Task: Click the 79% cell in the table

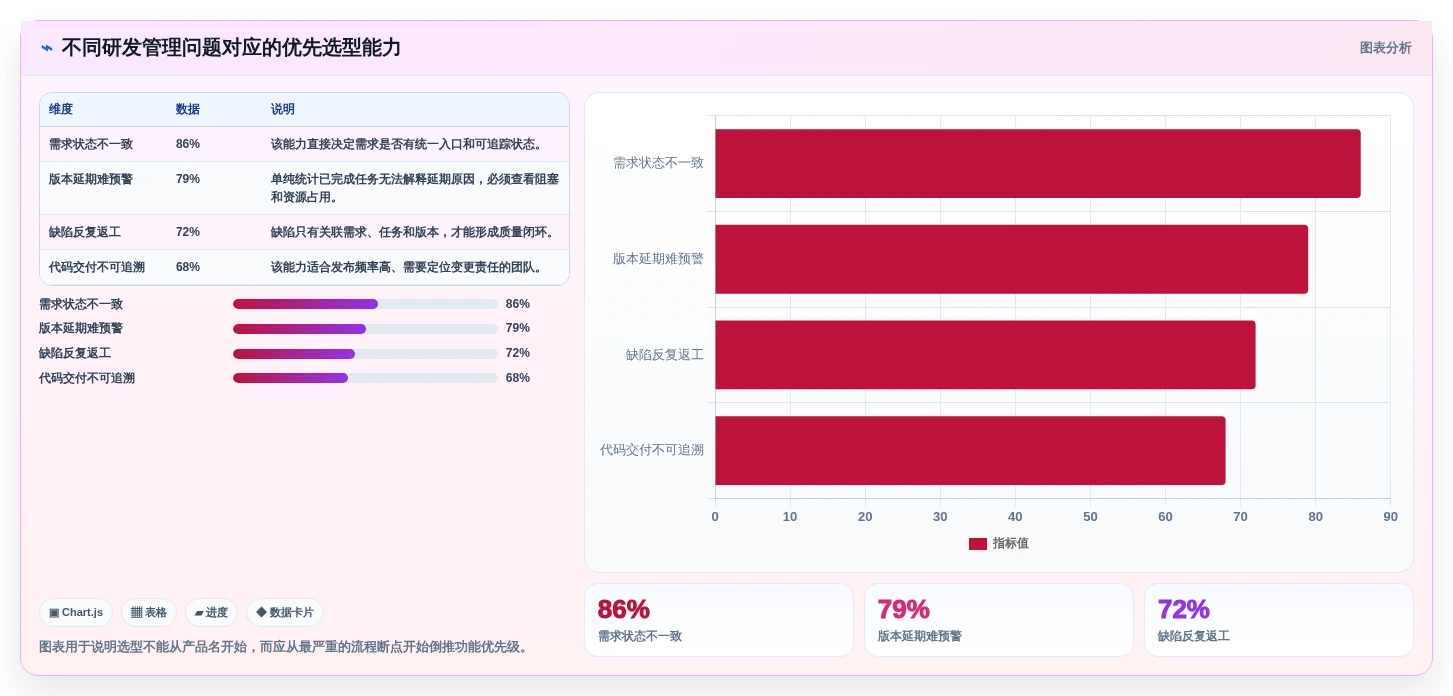Action: click(188, 179)
